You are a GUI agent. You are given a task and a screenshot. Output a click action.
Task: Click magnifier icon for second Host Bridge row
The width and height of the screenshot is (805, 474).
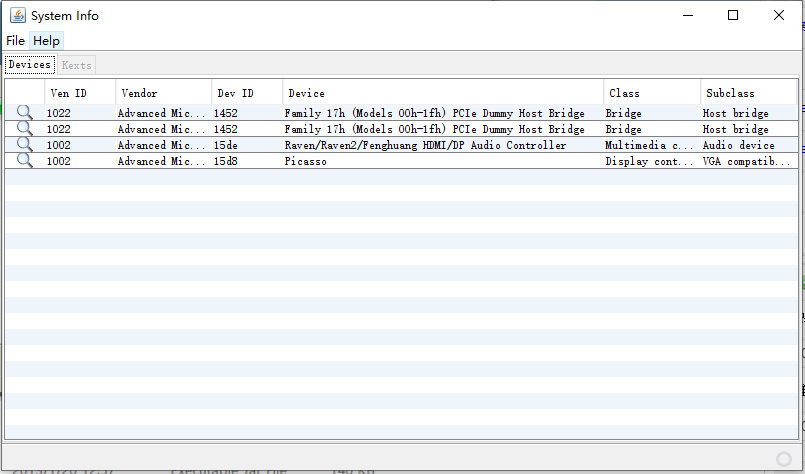point(25,129)
